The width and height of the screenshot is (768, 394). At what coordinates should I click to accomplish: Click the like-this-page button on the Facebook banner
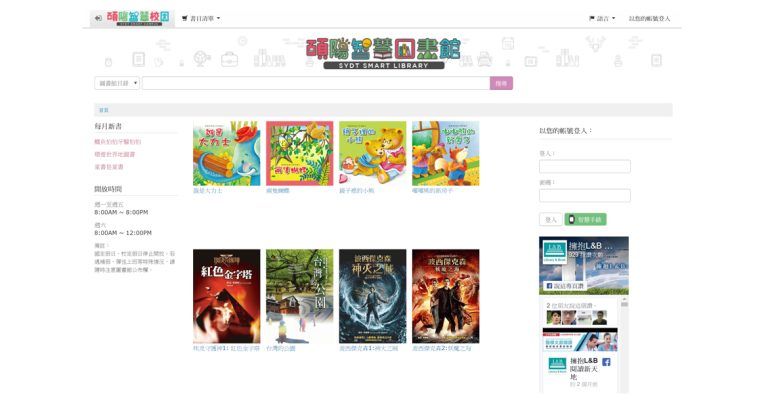pos(565,286)
